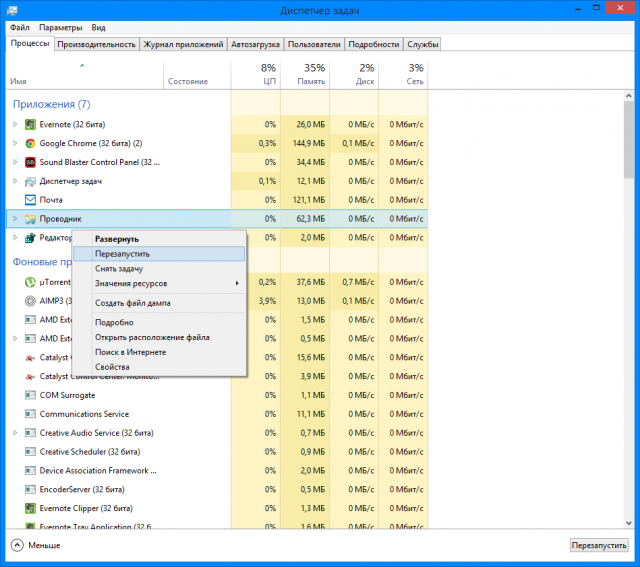Switch to the Подробности tab
The height and width of the screenshot is (567, 640).
coord(374,44)
